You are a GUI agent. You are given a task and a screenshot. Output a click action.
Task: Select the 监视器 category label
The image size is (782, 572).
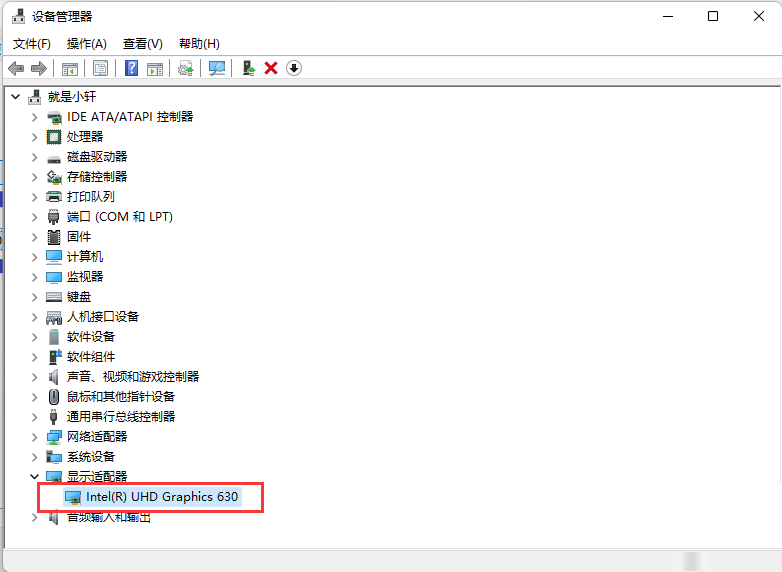[x=85, y=277]
